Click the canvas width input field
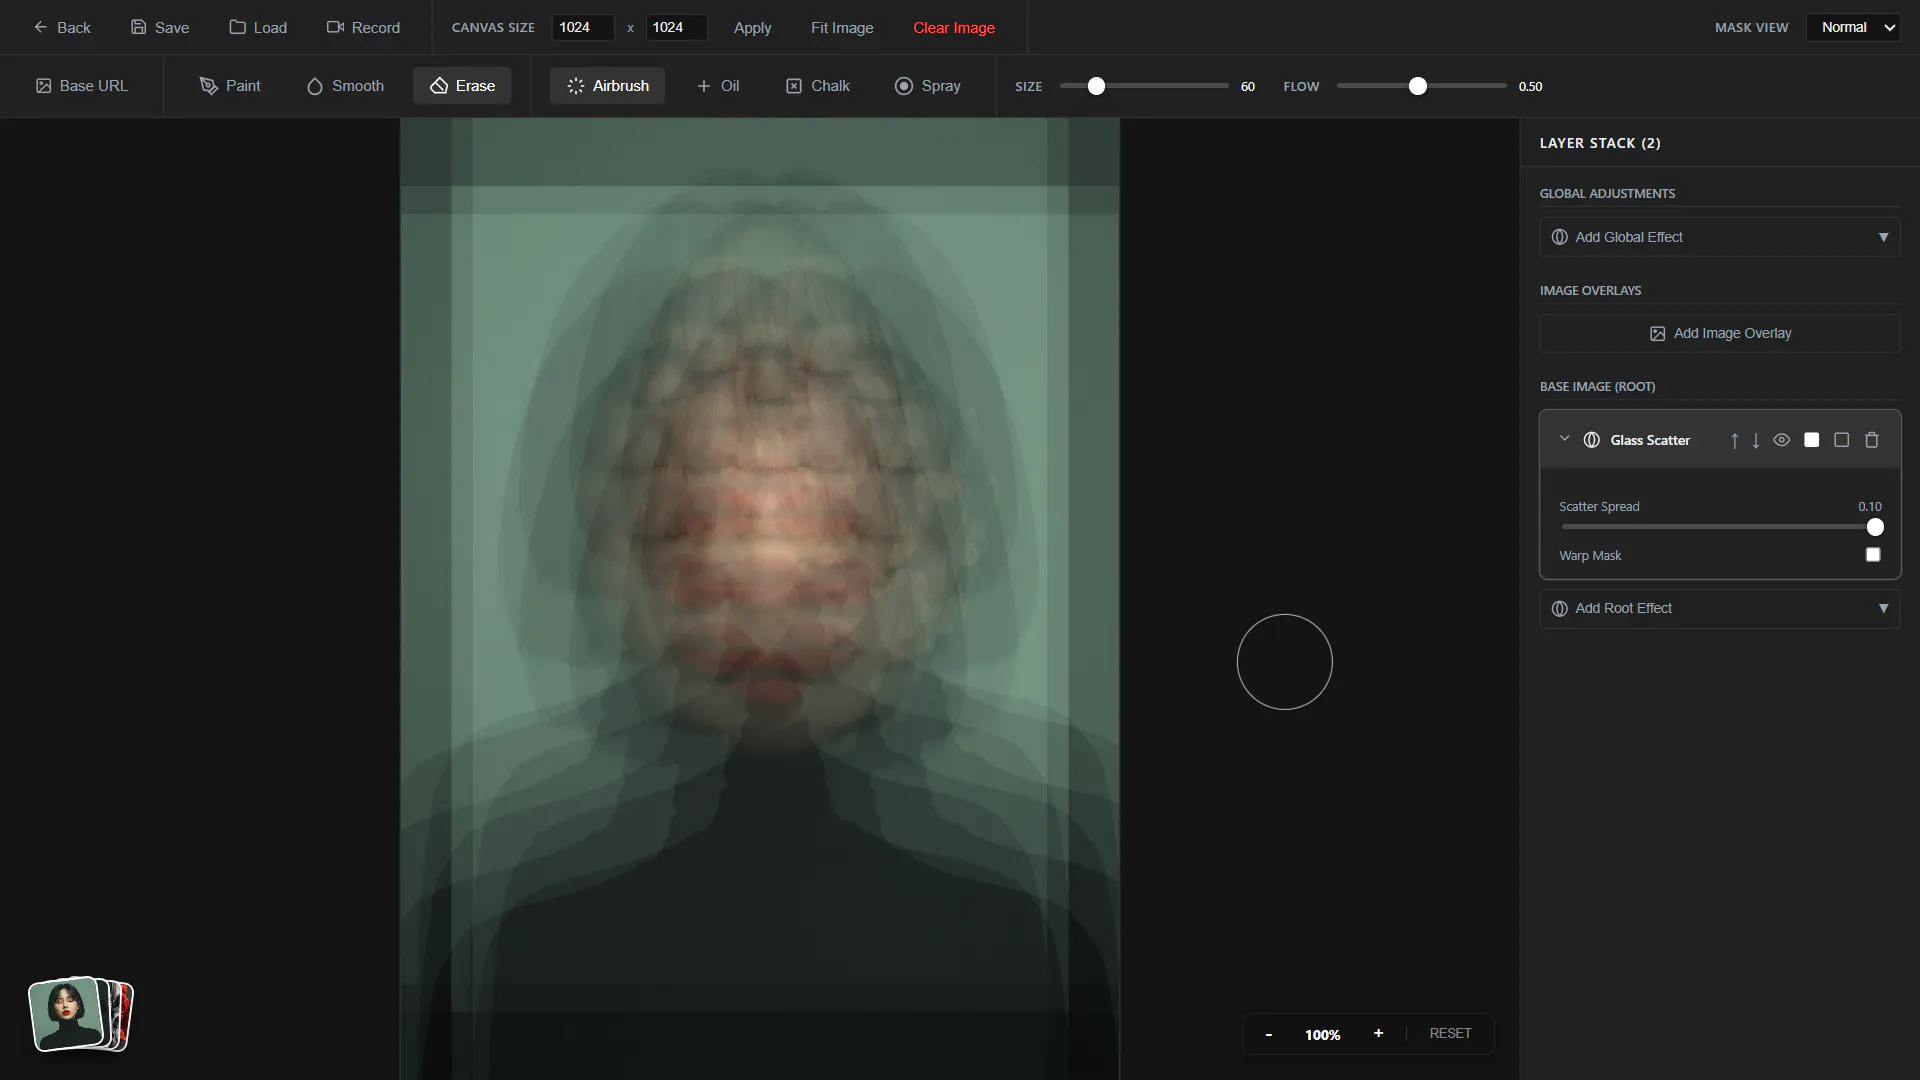Screen dimensions: 1920x1080 (582, 27)
